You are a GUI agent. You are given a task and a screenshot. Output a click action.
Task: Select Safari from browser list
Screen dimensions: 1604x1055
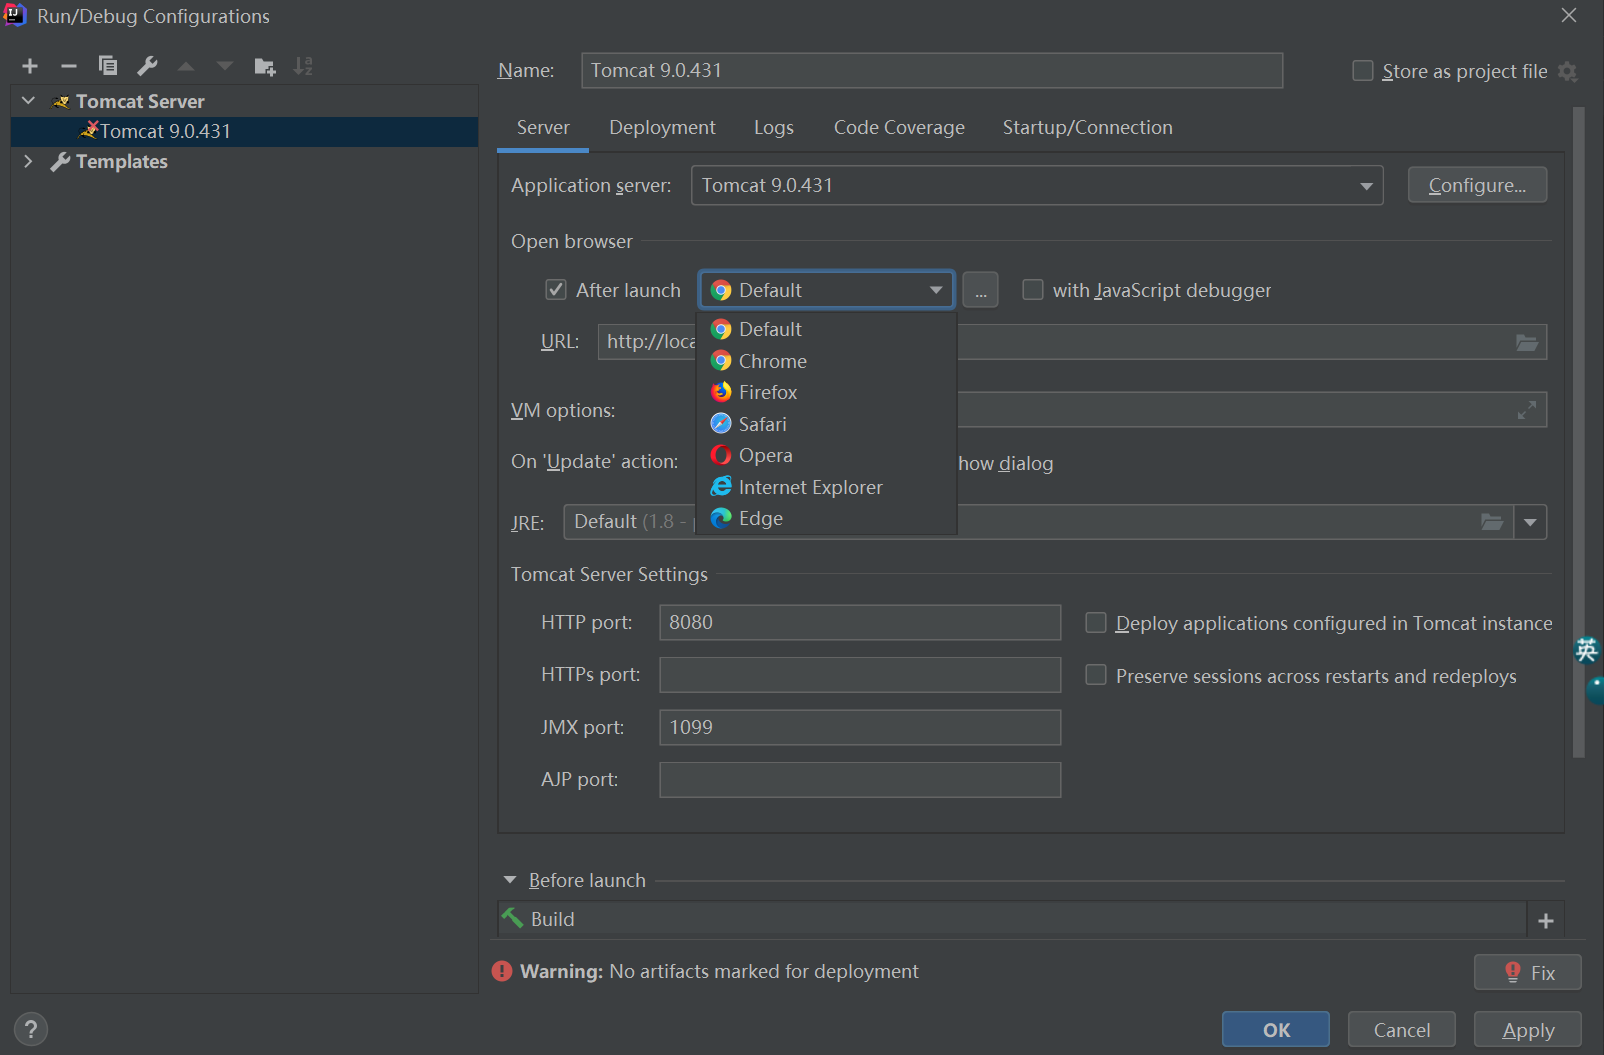[x=826, y=424]
